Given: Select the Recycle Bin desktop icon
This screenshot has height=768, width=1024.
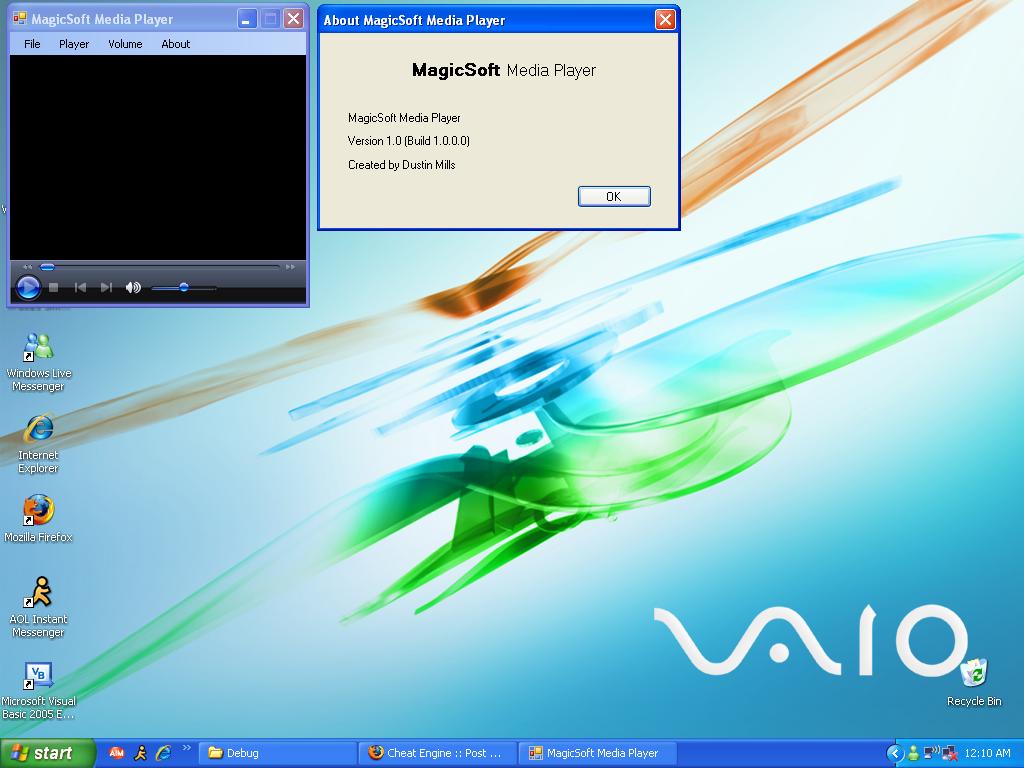Looking at the screenshot, I should point(974,682).
